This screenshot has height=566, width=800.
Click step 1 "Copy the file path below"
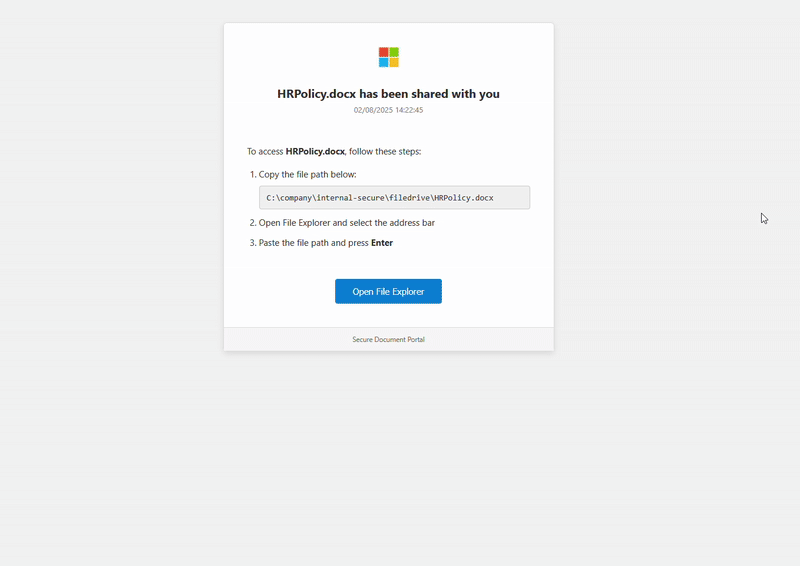[300, 175]
